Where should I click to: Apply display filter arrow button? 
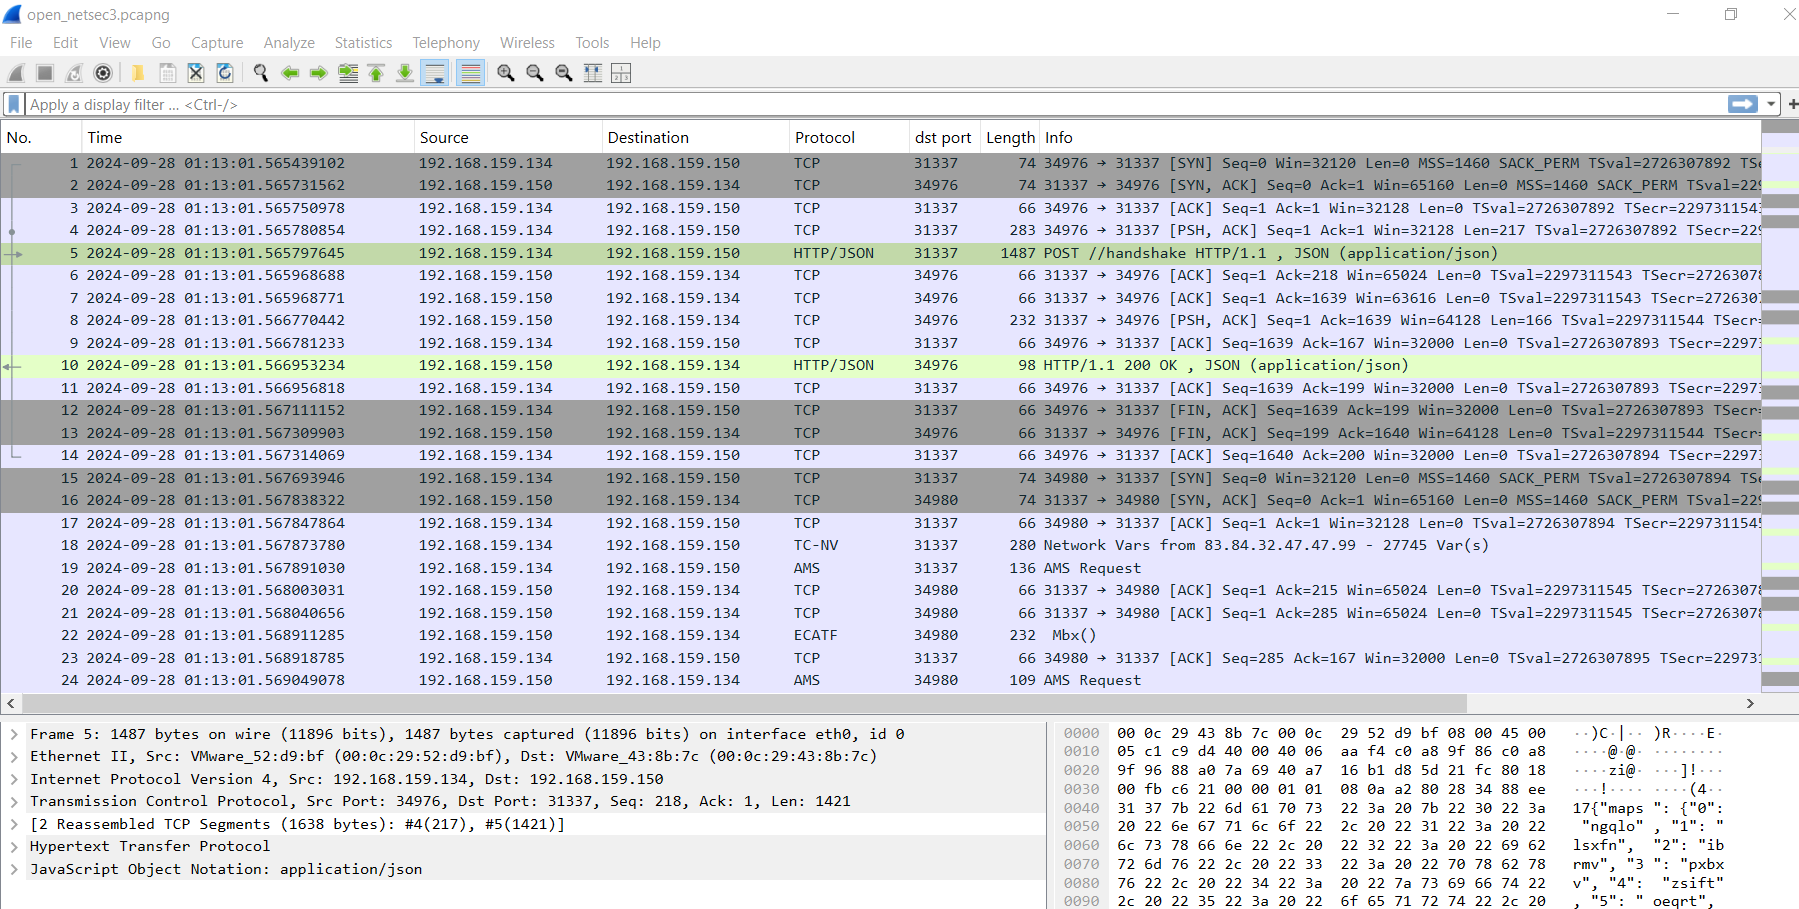1743,104
